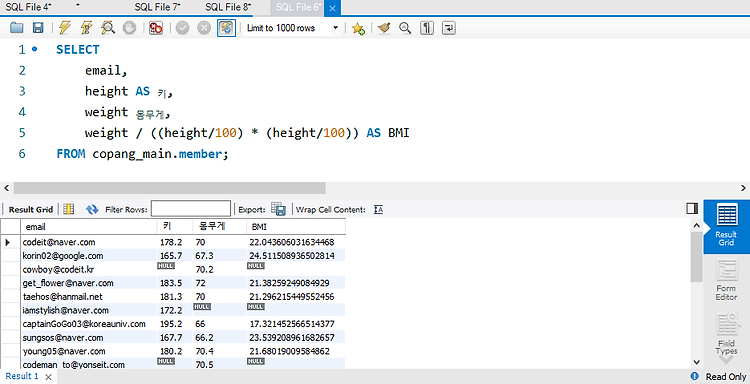Click BMI value 22.043606031634468
Viewport: 750px width, 384px height.
click(x=291, y=242)
